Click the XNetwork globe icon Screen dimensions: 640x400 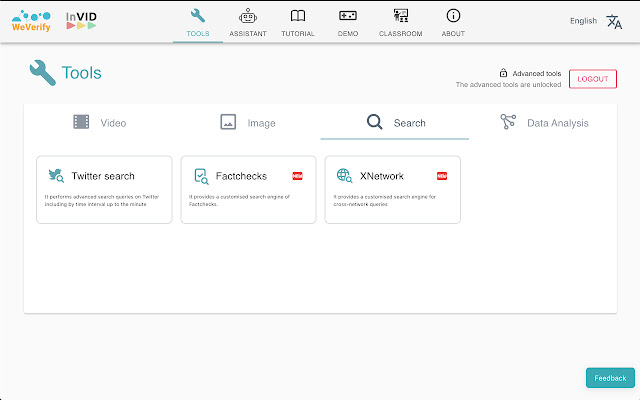point(345,176)
